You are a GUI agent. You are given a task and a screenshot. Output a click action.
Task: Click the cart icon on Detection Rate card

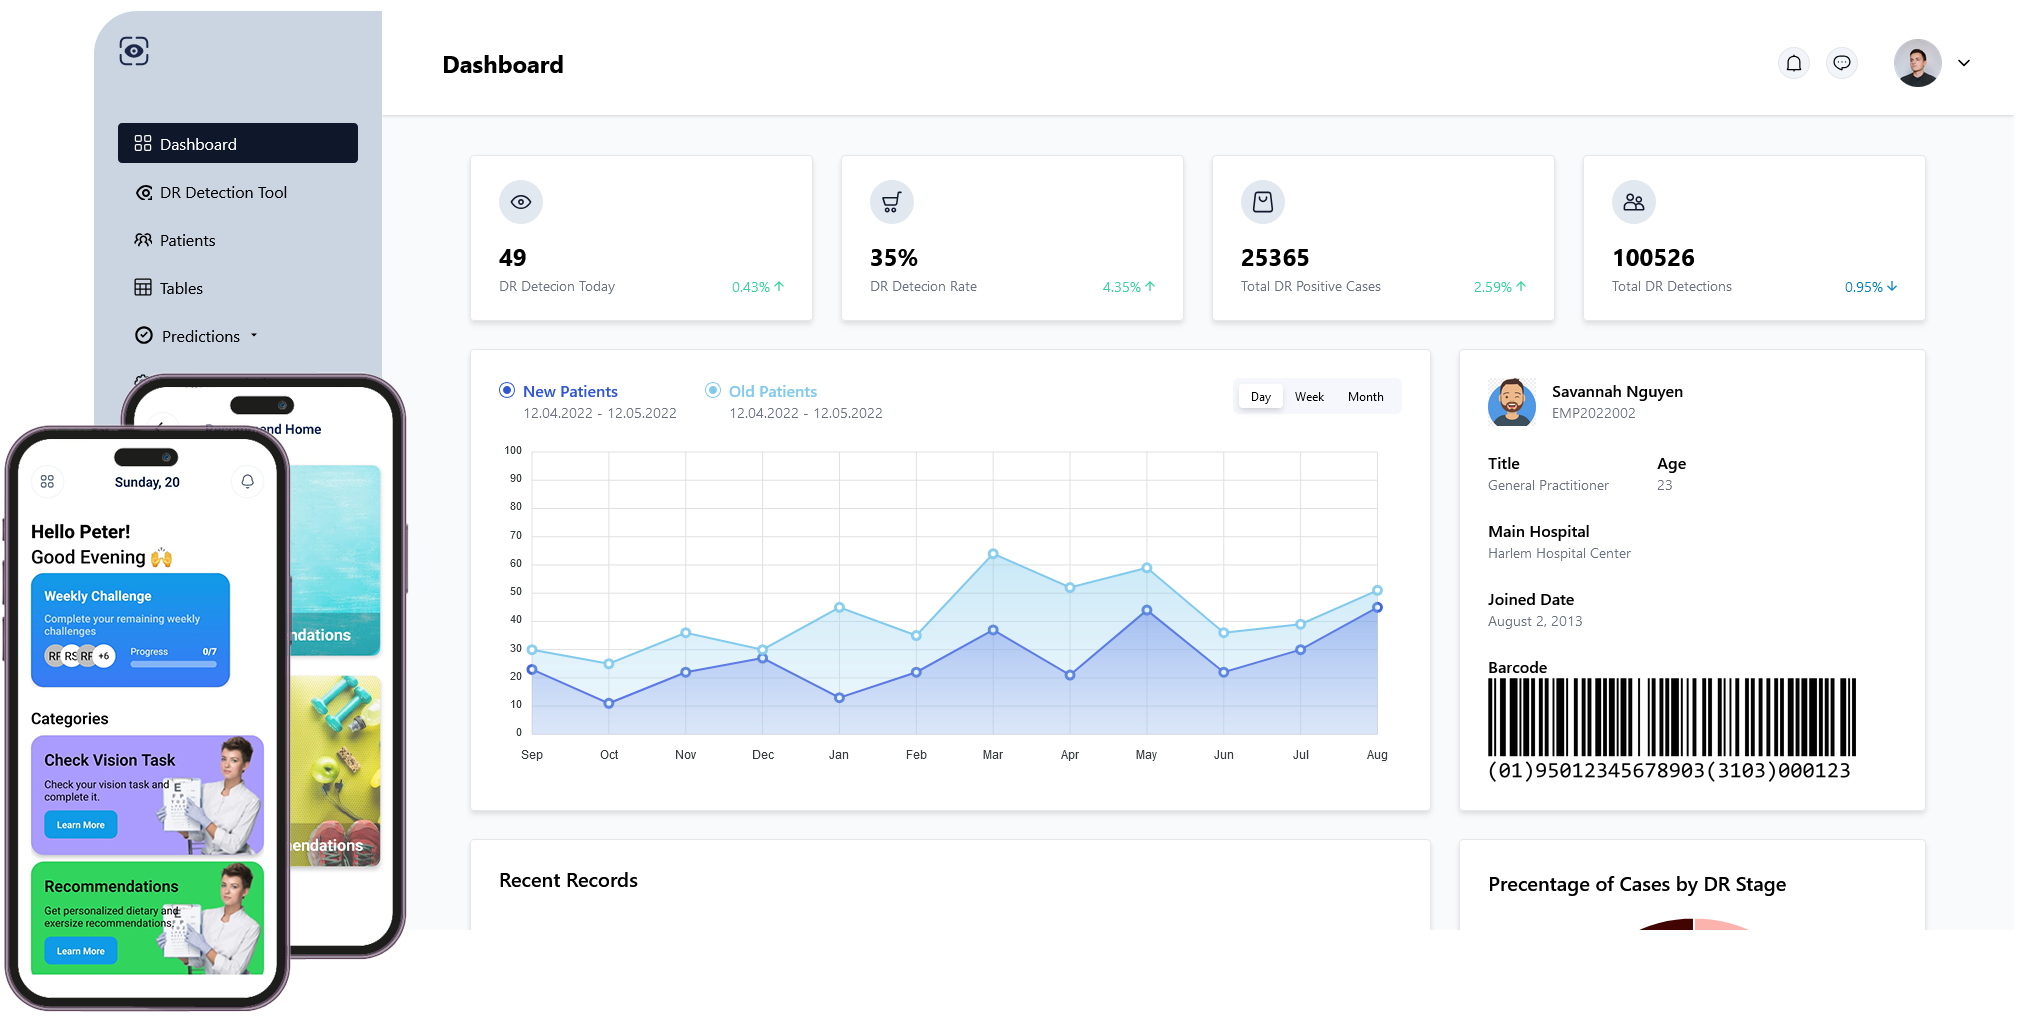[891, 202]
